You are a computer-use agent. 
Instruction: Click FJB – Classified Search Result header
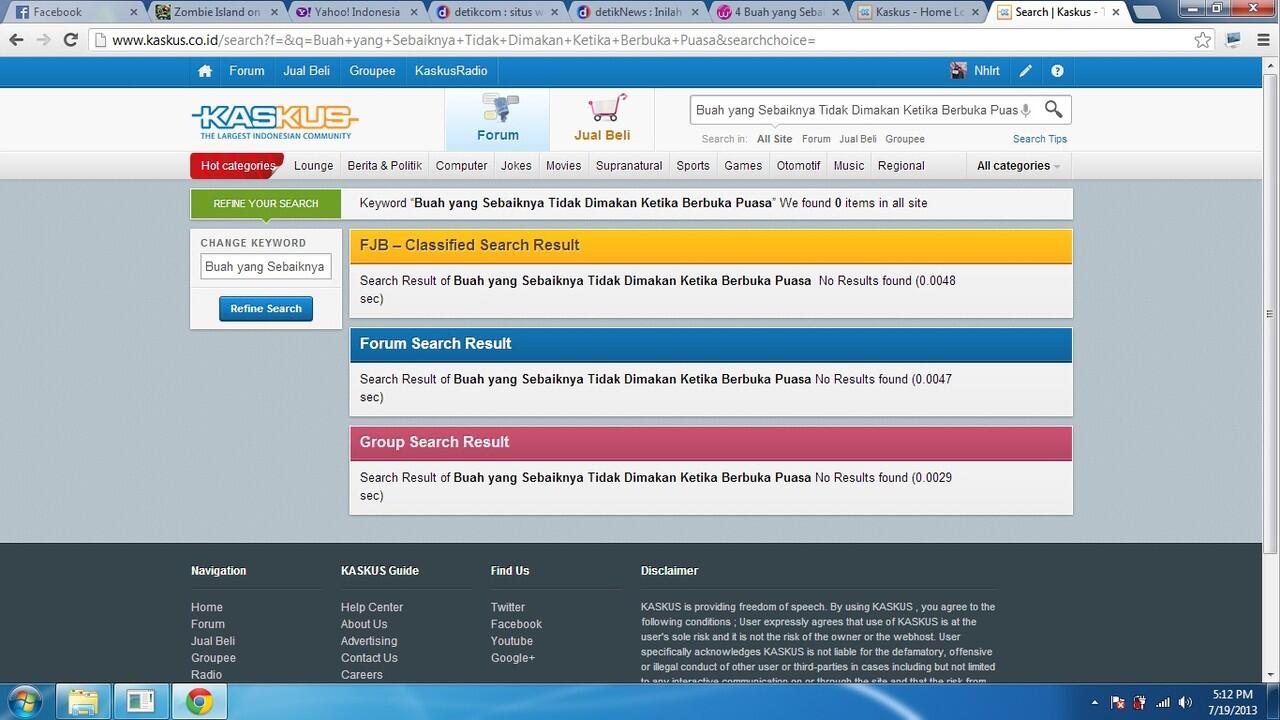coord(710,246)
